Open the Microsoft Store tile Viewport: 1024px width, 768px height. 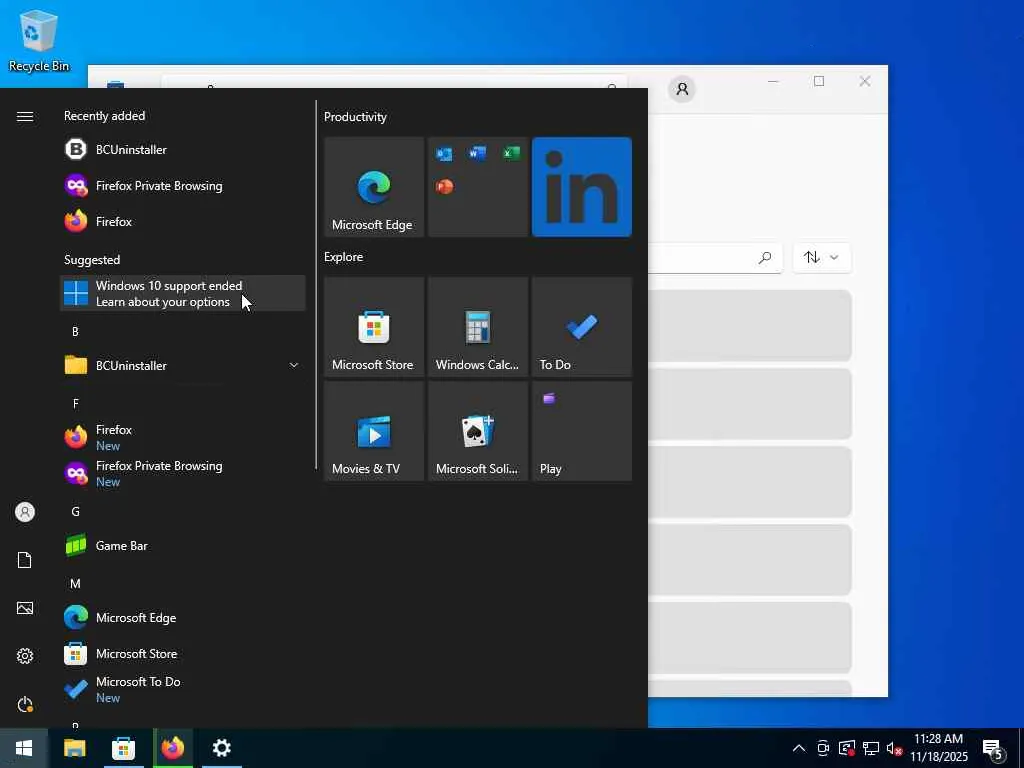(x=373, y=327)
